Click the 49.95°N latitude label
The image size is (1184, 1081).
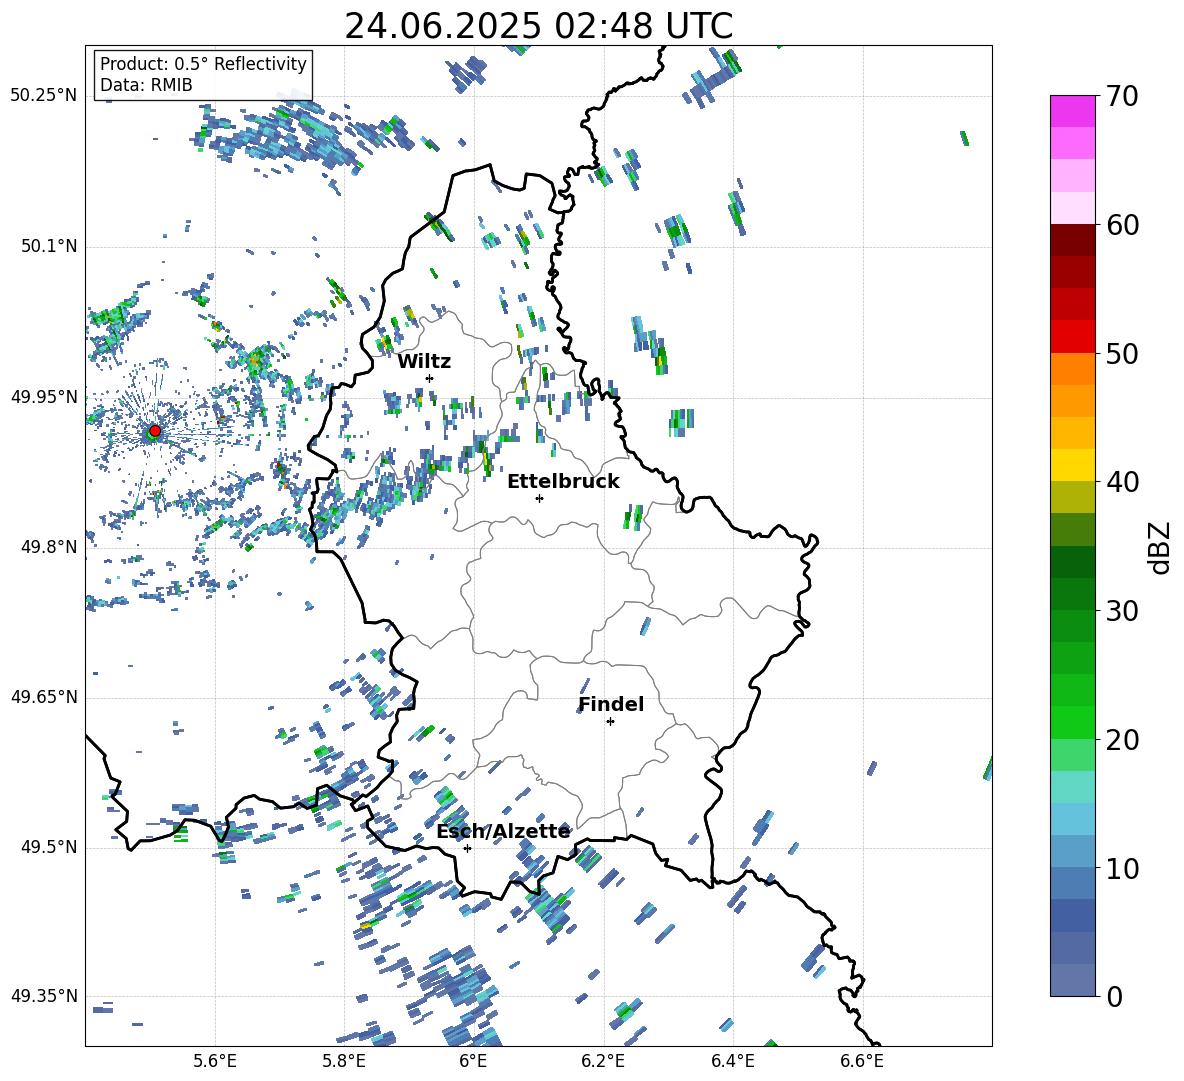(44, 396)
